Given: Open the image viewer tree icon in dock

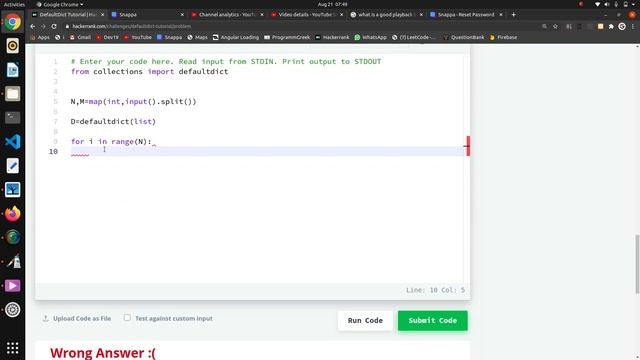Looking at the screenshot, I should (13, 190).
